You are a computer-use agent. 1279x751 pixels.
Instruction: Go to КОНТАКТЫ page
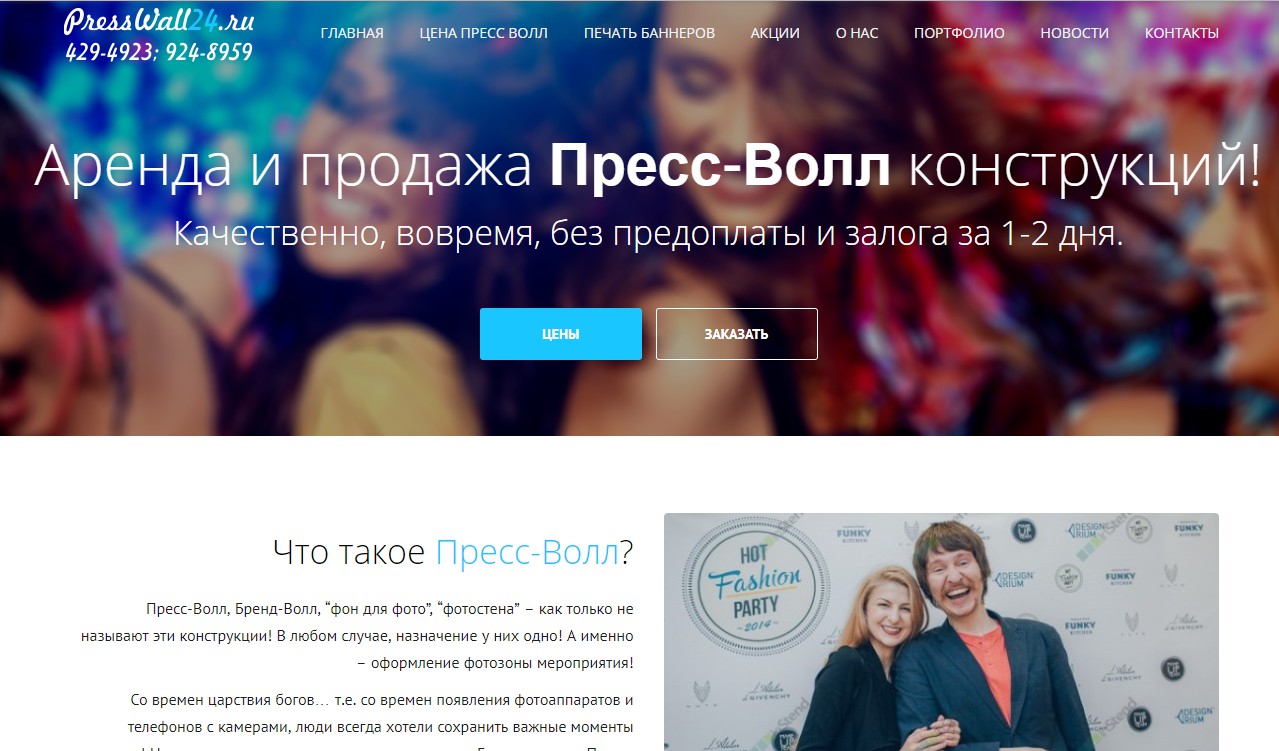click(x=1182, y=33)
